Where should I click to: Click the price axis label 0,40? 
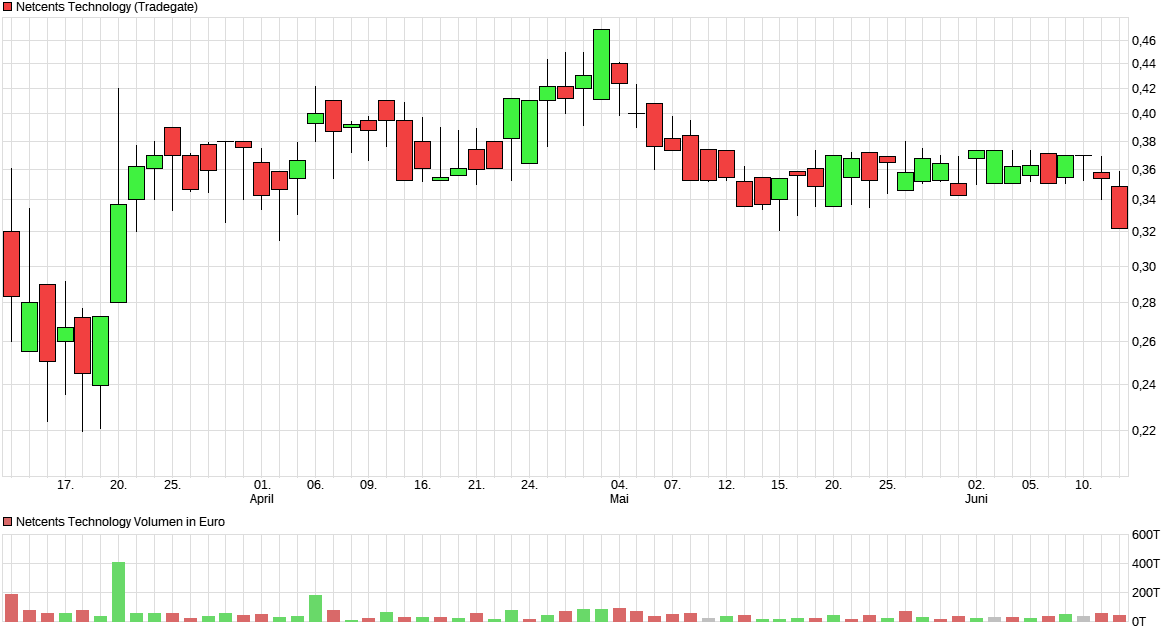coord(1144,114)
